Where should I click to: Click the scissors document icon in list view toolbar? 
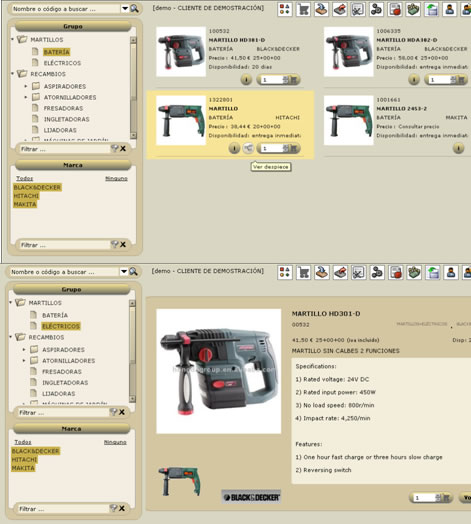pyautogui.click(x=358, y=9)
